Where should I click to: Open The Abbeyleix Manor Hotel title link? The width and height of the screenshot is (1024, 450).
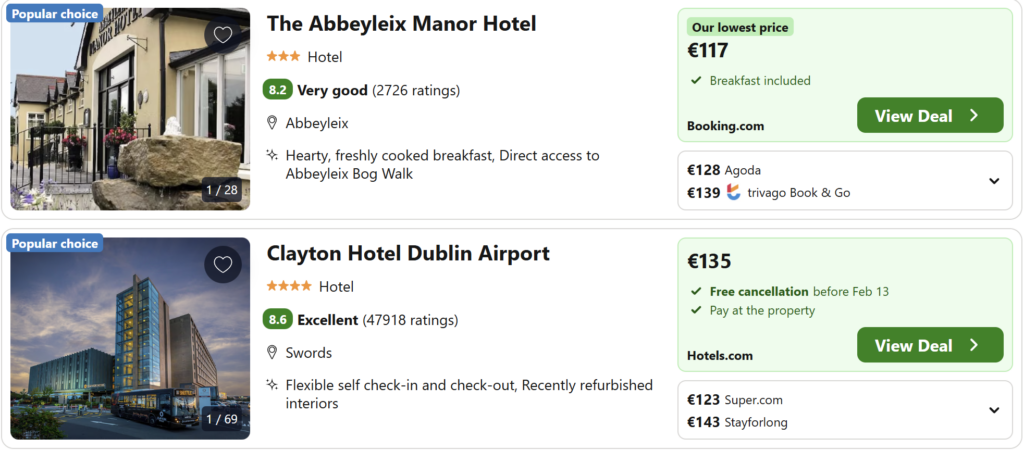click(401, 24)
